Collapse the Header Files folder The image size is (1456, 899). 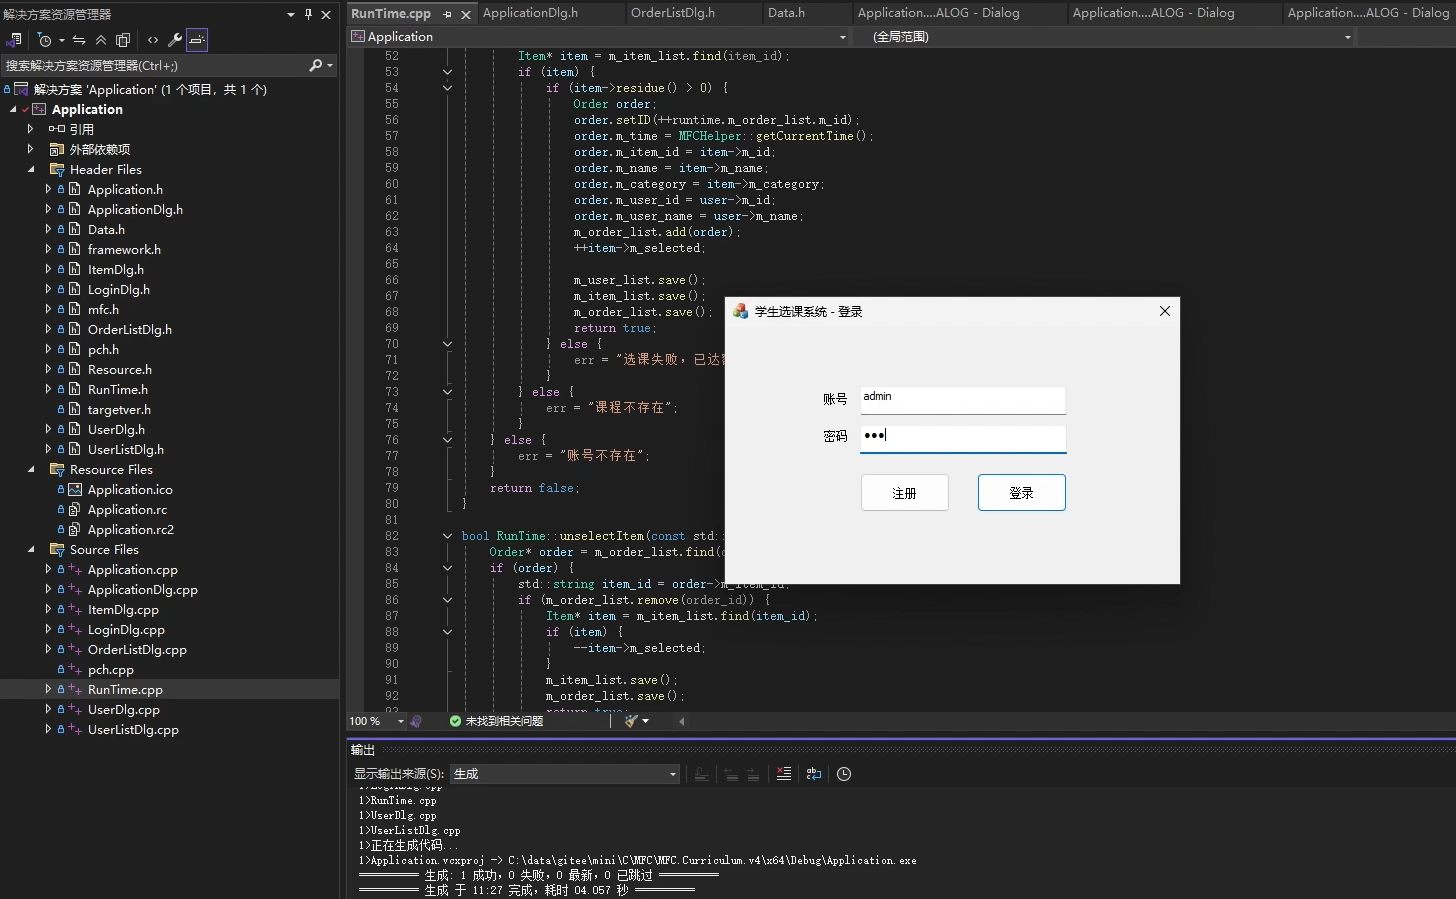click(x=31, y=170)
